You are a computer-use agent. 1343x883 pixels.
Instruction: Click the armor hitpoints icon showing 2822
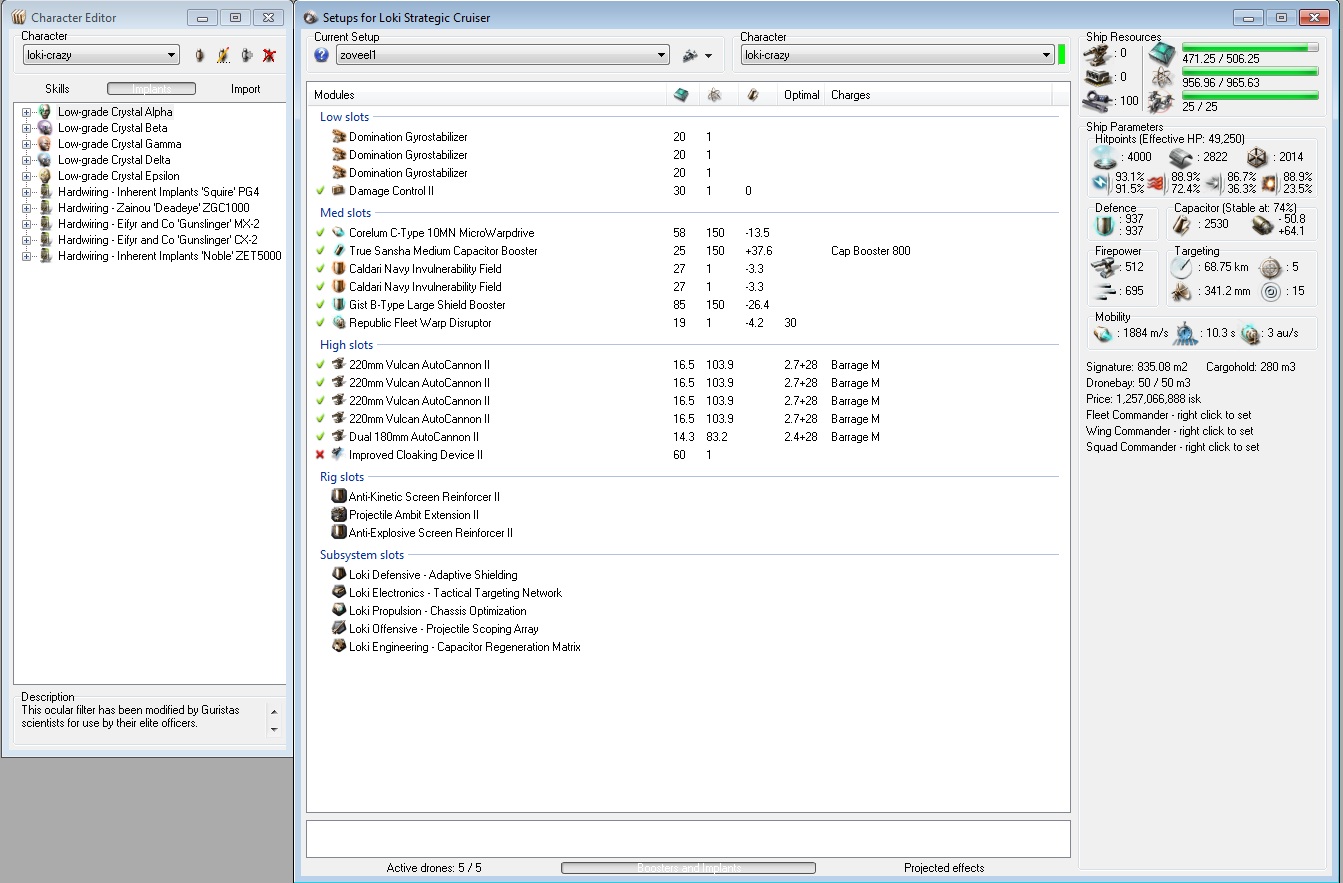(1181, 157)
